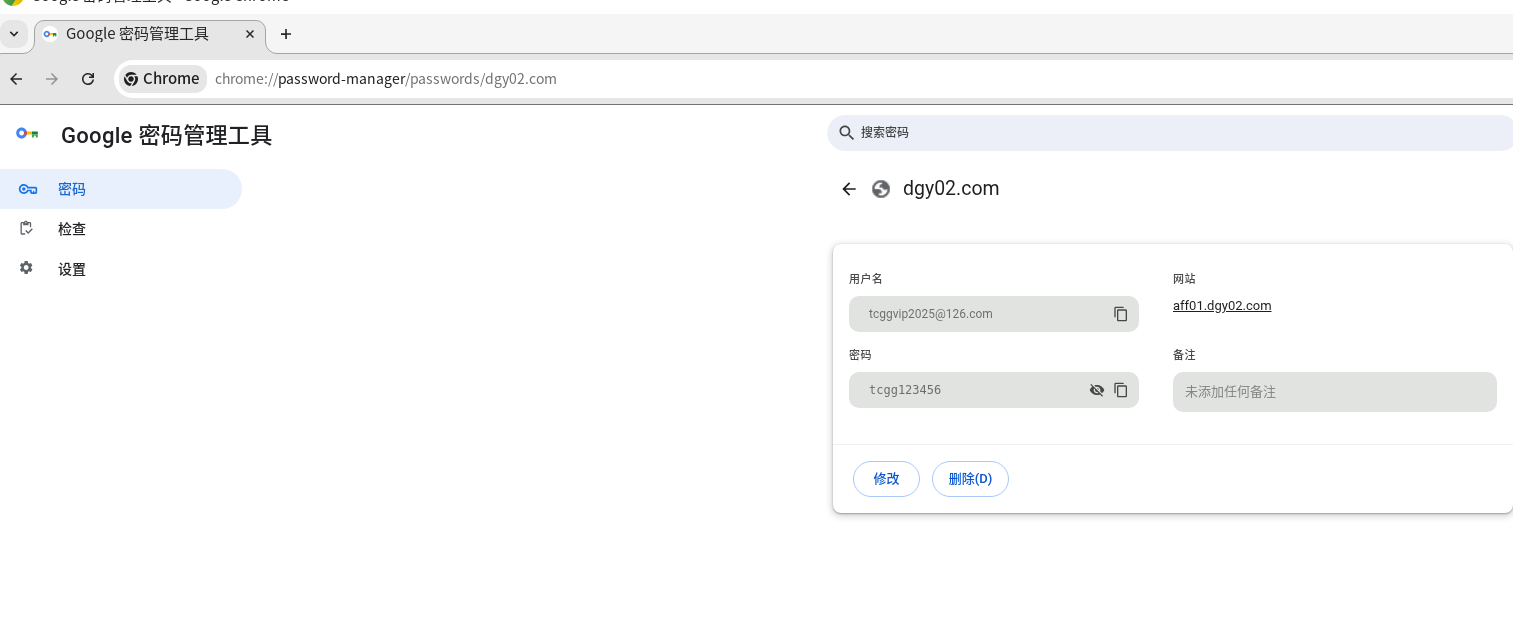This screenshot has width=1513, height=619.
Task: Click the 备注 notes field
Action: pyautogui.click(x=1334, y=392)
